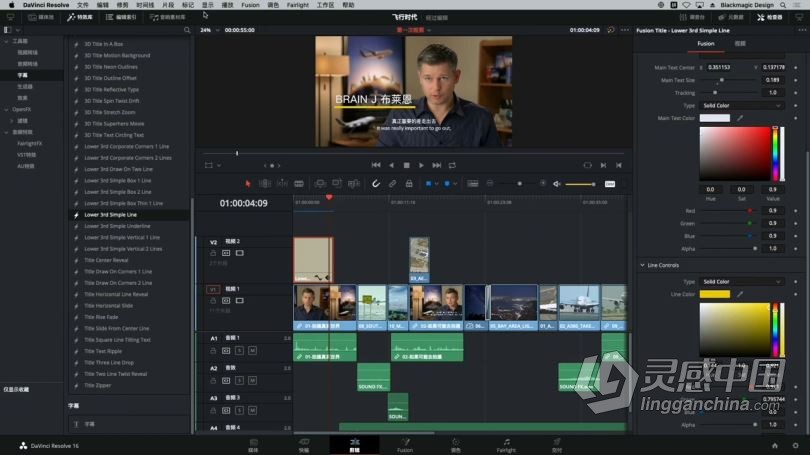Click the stop playback button
The height and width of the screenshot is (455, 810).
pyautogui.click(x=407, y=165)
